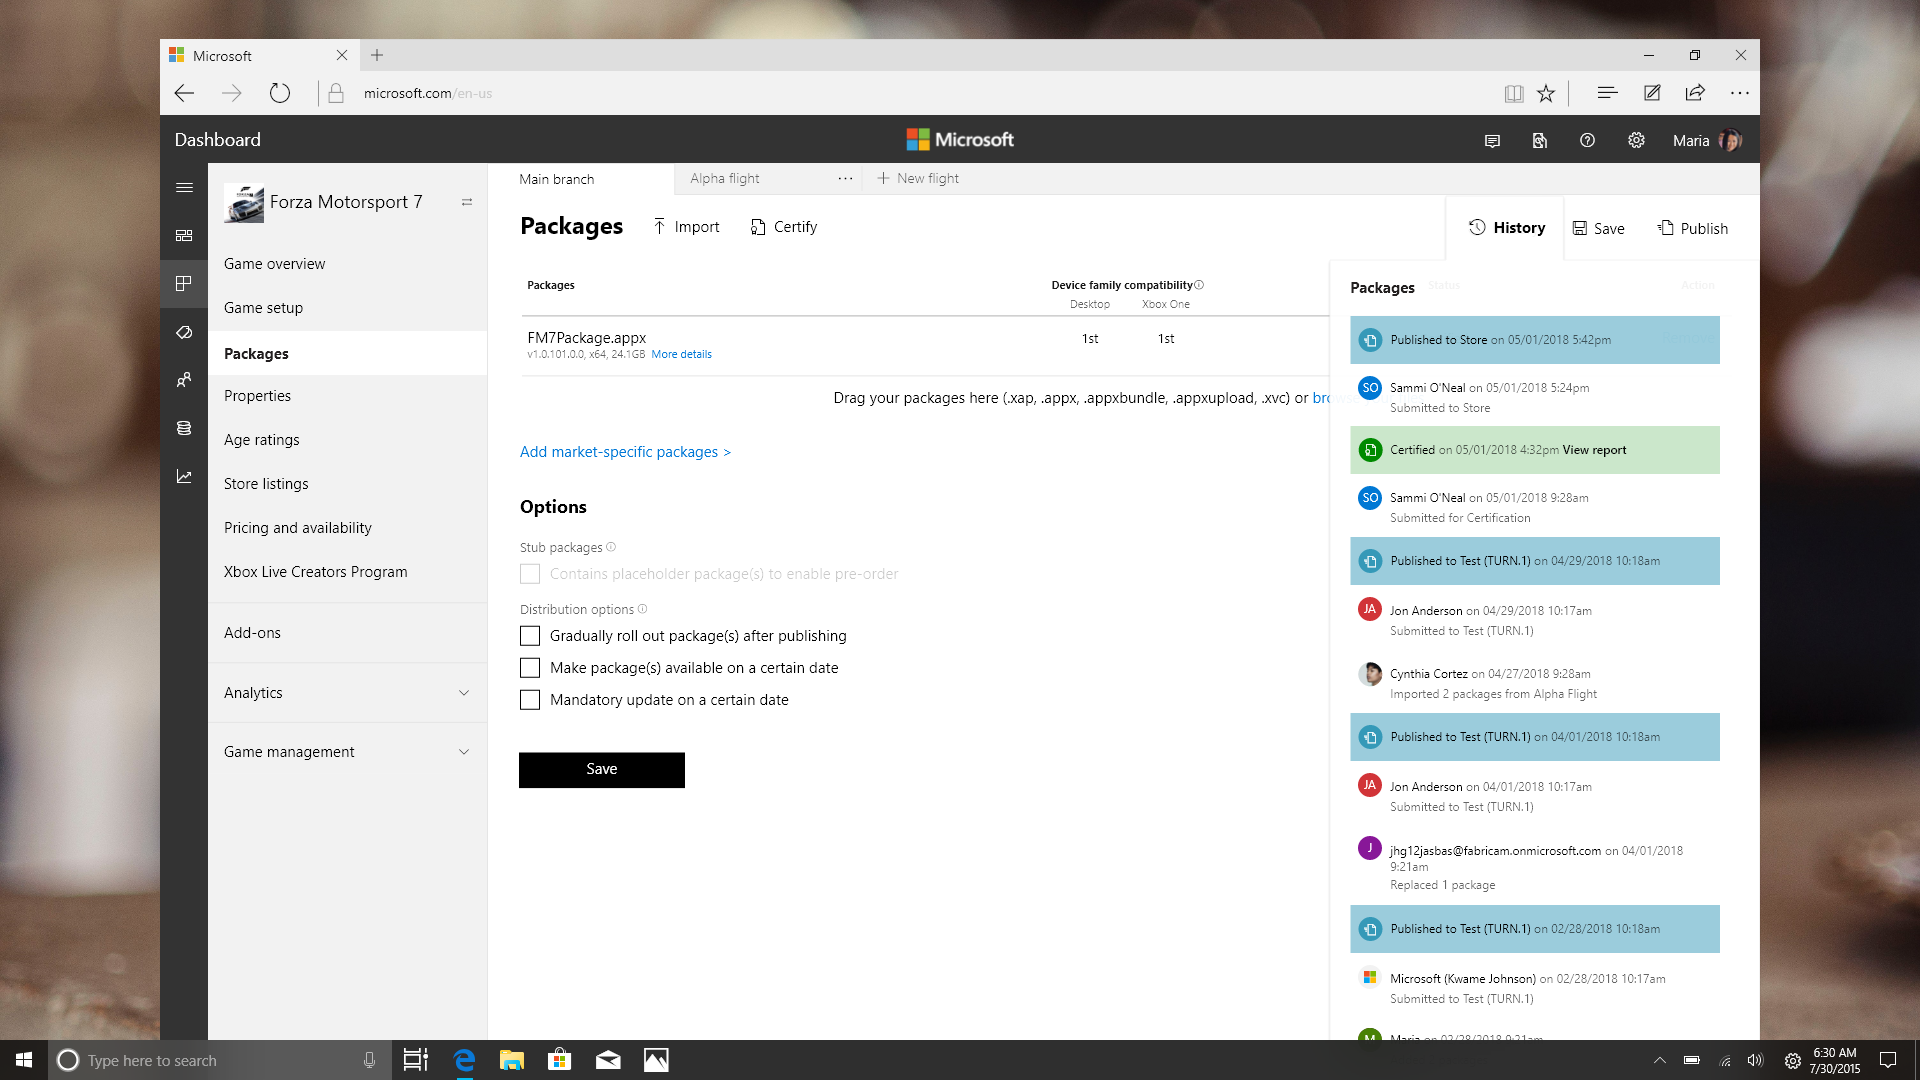Viewport: 1920px width, 1080px height.
Task: Click Maria's profile avatar
Action: (x=1730, y=140)
